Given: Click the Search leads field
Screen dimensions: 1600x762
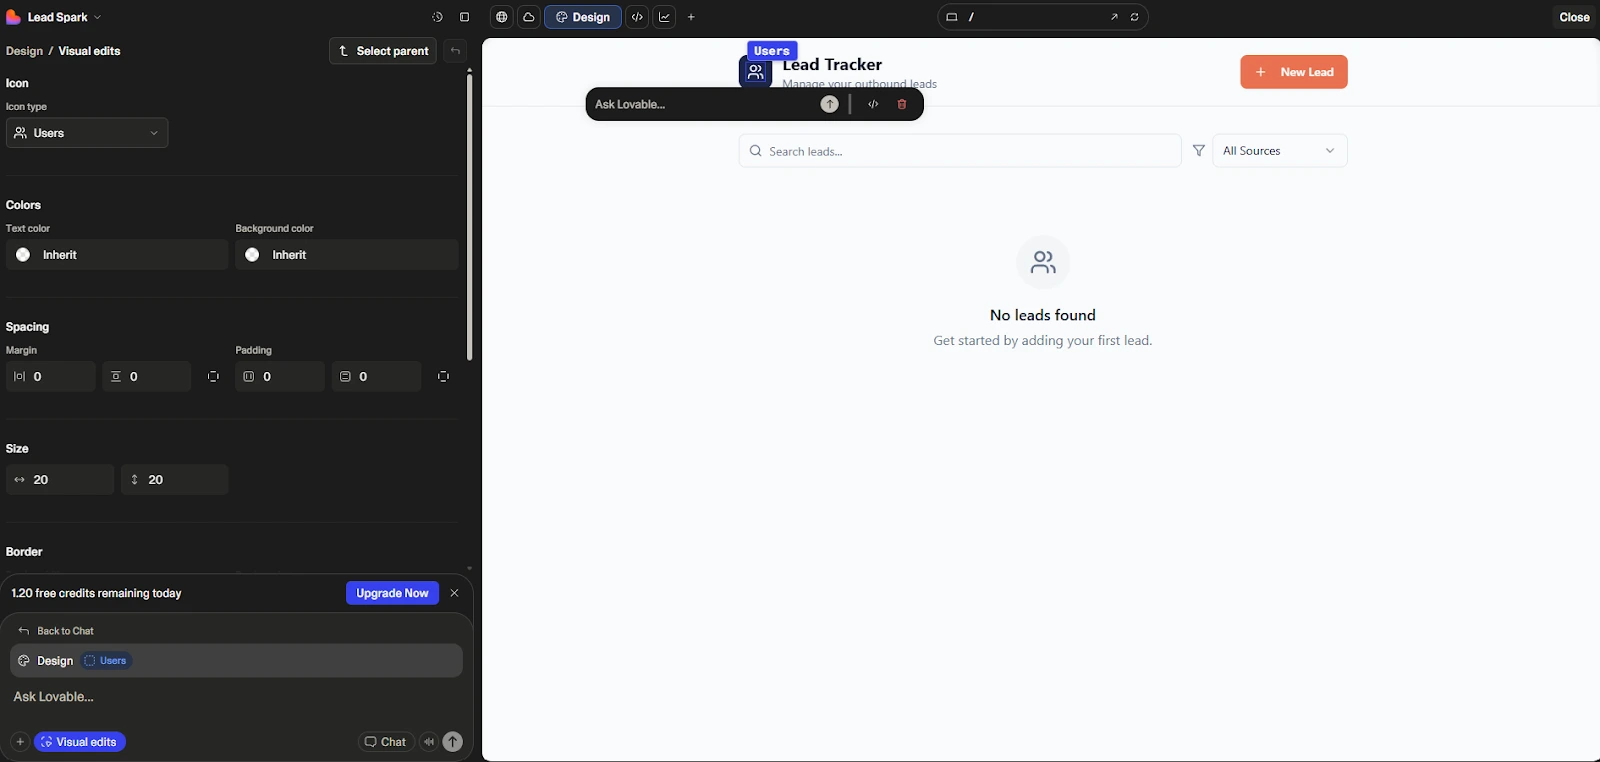Looking at the screenshot, I should (x=960, y=151).
